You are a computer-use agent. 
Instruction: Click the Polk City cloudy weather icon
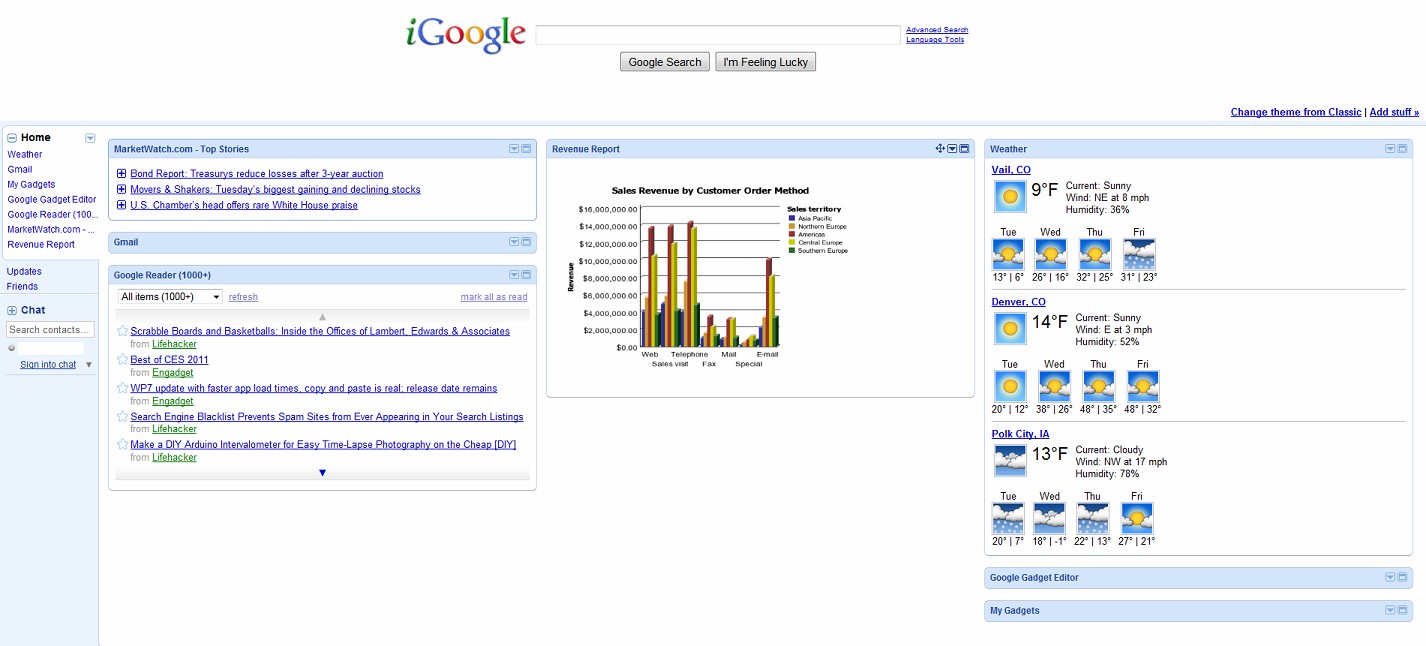click(1010, 460)
